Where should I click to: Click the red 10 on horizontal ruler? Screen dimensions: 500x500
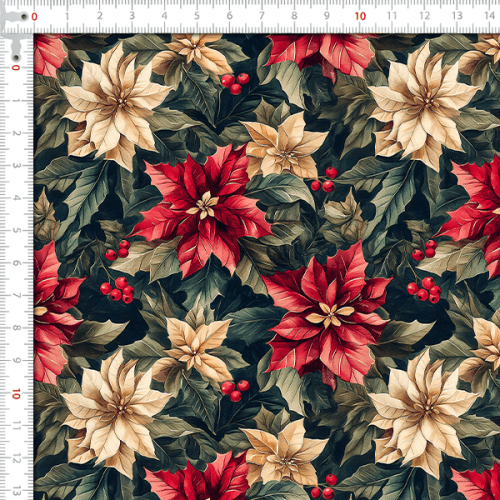360,16
